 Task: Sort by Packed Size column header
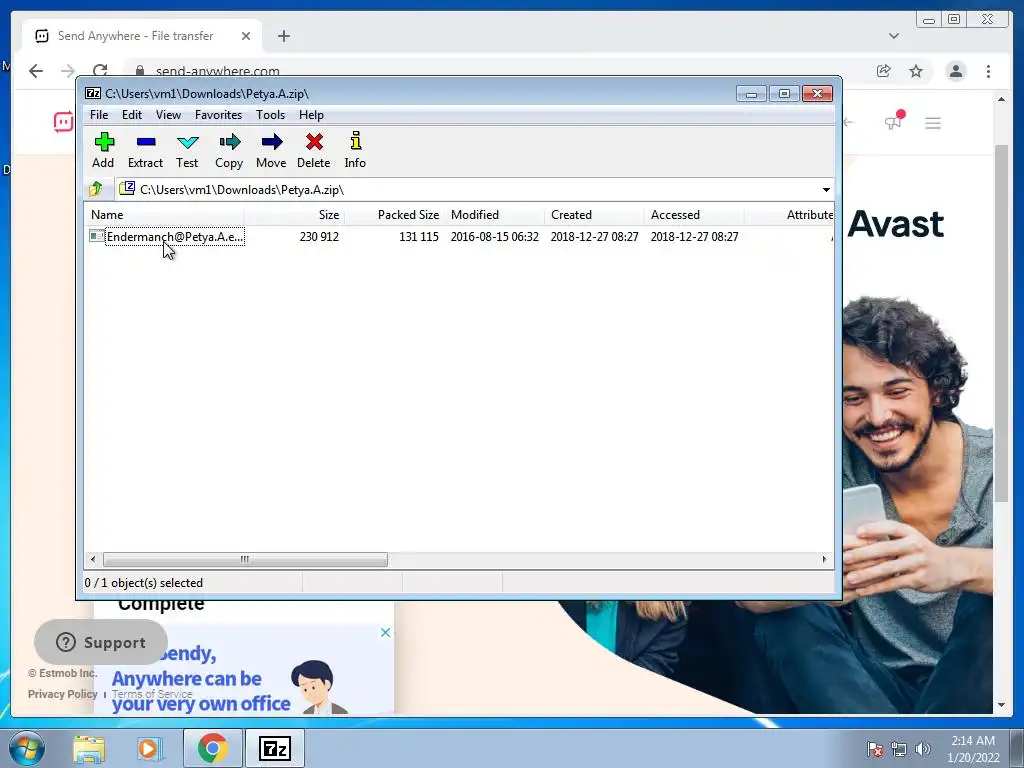point(394,215)
